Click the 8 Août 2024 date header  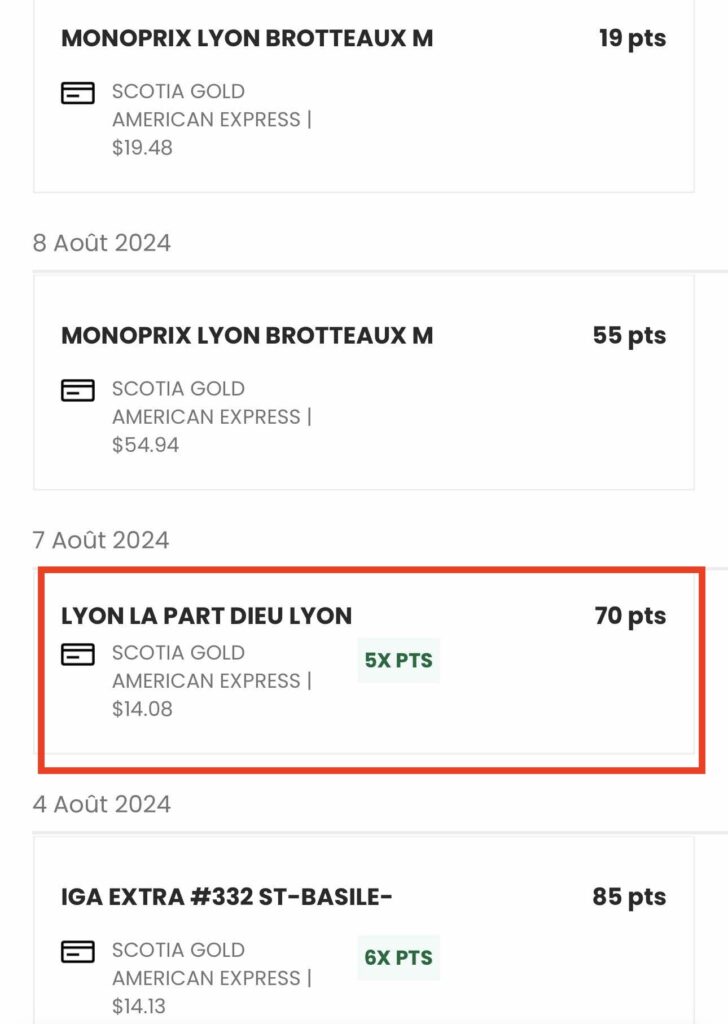click(x=102, y=243)
